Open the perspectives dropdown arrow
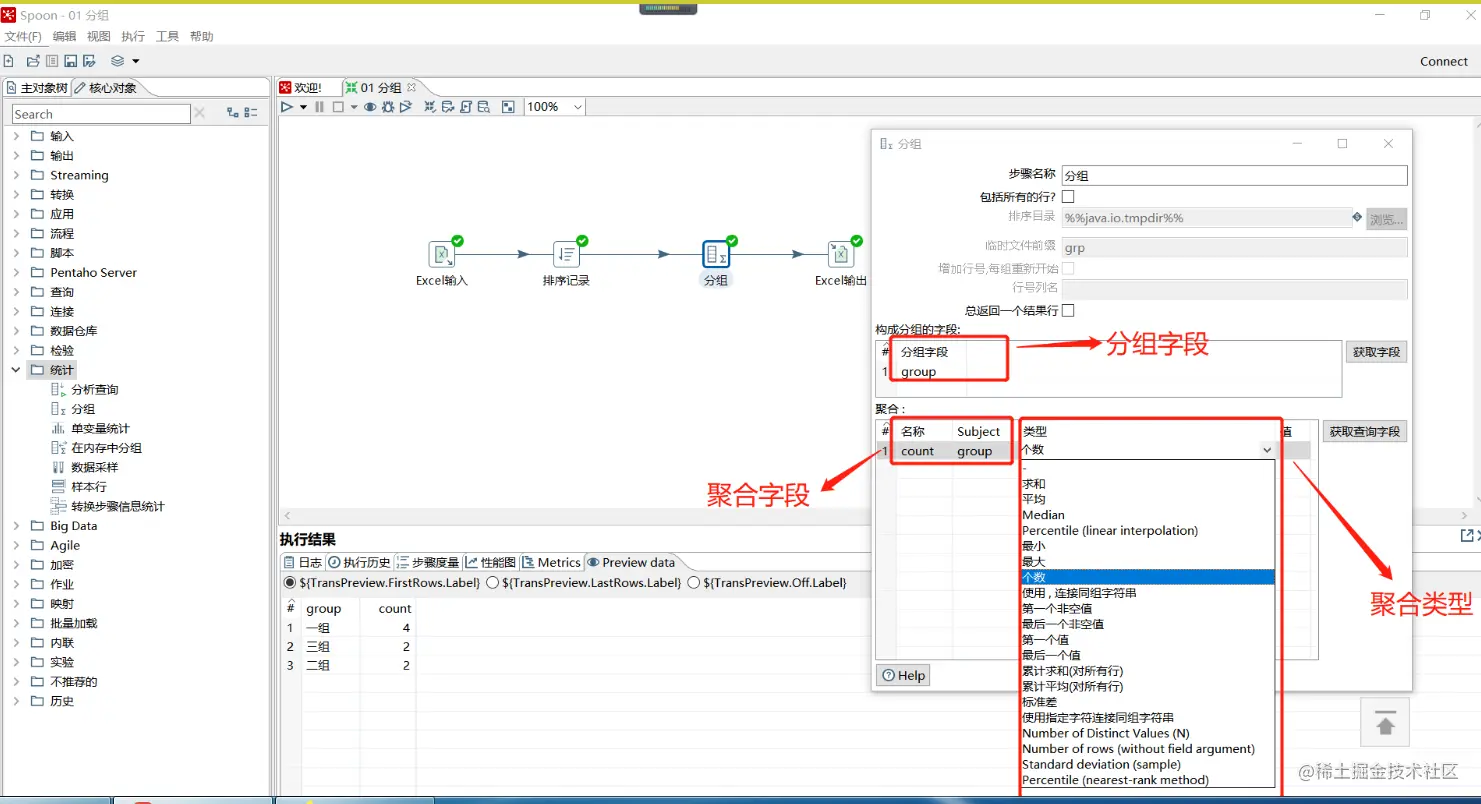Viewport: 1481px width, 804px height. pos(136,61)
